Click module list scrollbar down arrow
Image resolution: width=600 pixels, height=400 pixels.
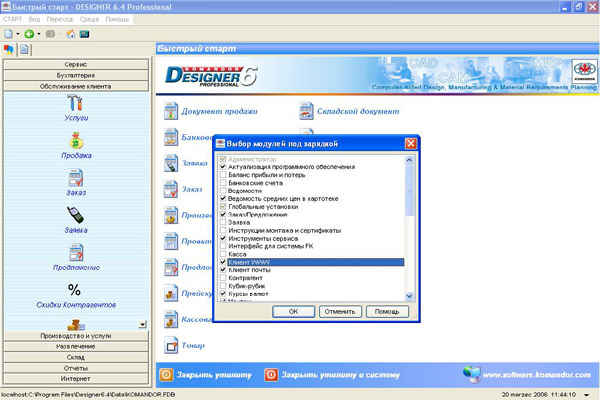[409, 296]
